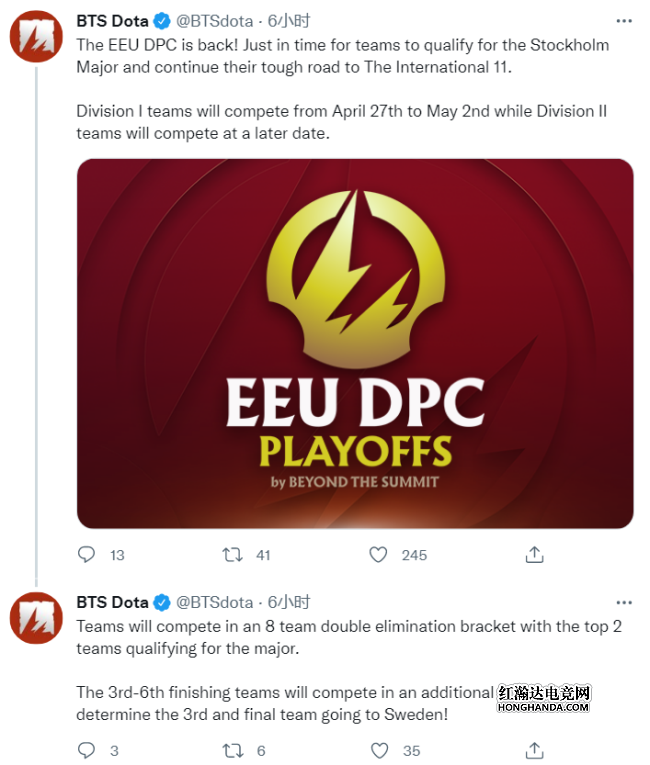Like the second tweet with 35 likes
The image size is (650, 765).
[x=379, y=750]
